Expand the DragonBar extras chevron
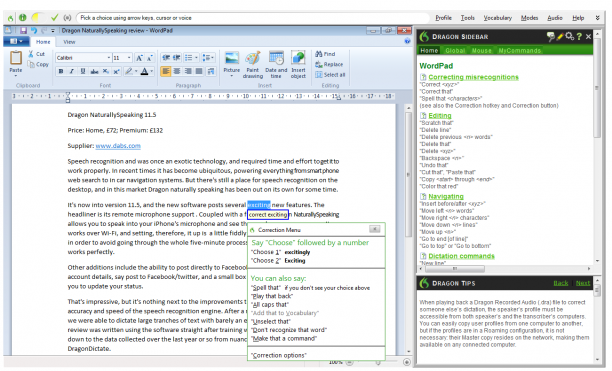The image size is (612, 371). (x=597, y=18)
